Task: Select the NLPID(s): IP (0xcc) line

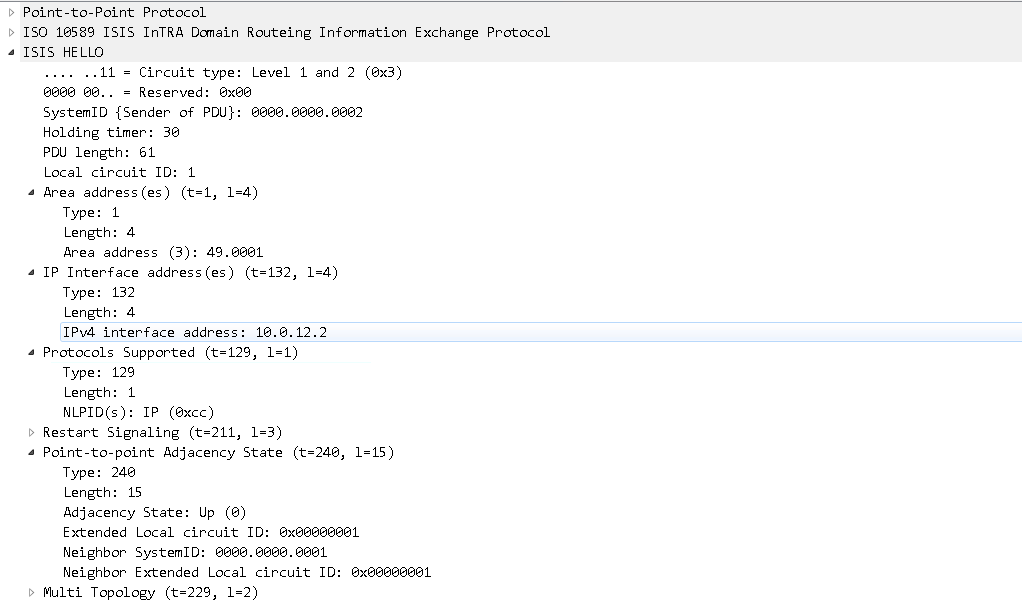Action: (x=138, y=412)
